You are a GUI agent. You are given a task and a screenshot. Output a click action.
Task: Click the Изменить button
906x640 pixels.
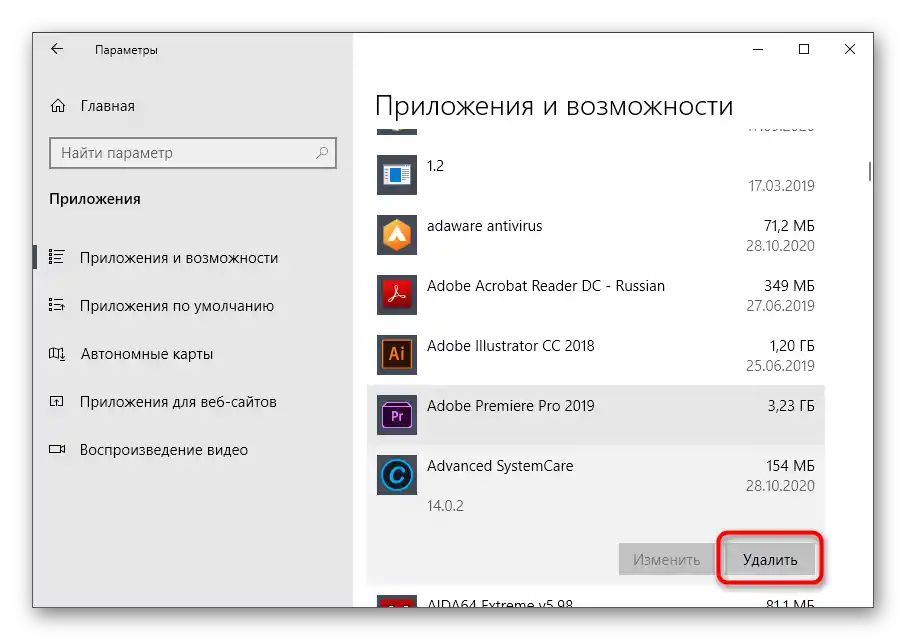coord(666,559)
